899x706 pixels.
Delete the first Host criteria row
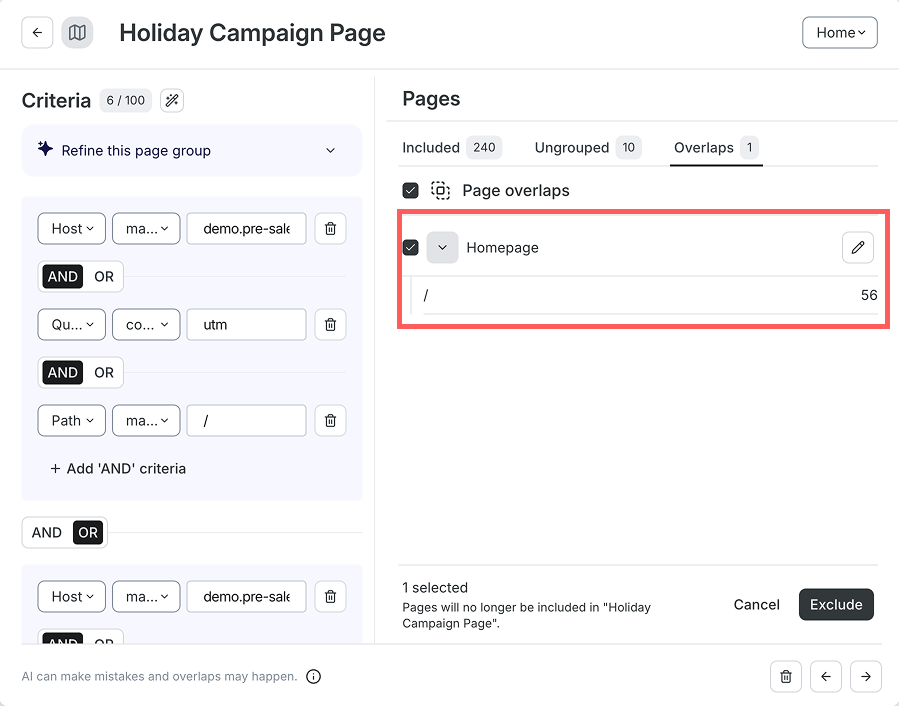(330, 229)
